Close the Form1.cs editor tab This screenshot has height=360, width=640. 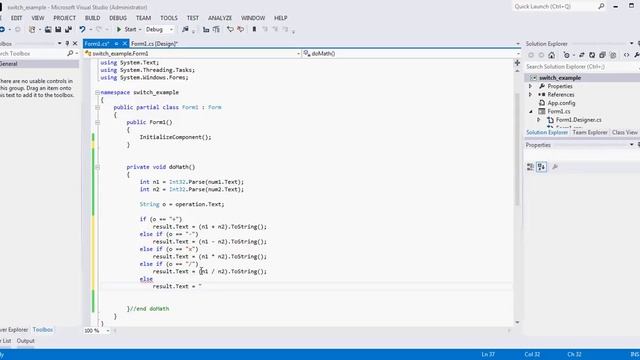click(124, 44)
